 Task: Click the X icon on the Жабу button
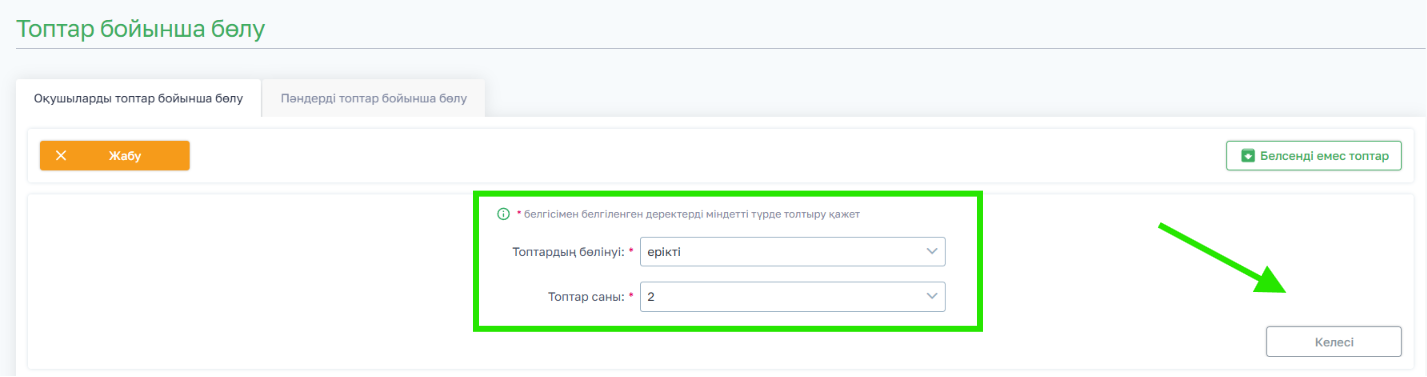click(x=61, y=156)
